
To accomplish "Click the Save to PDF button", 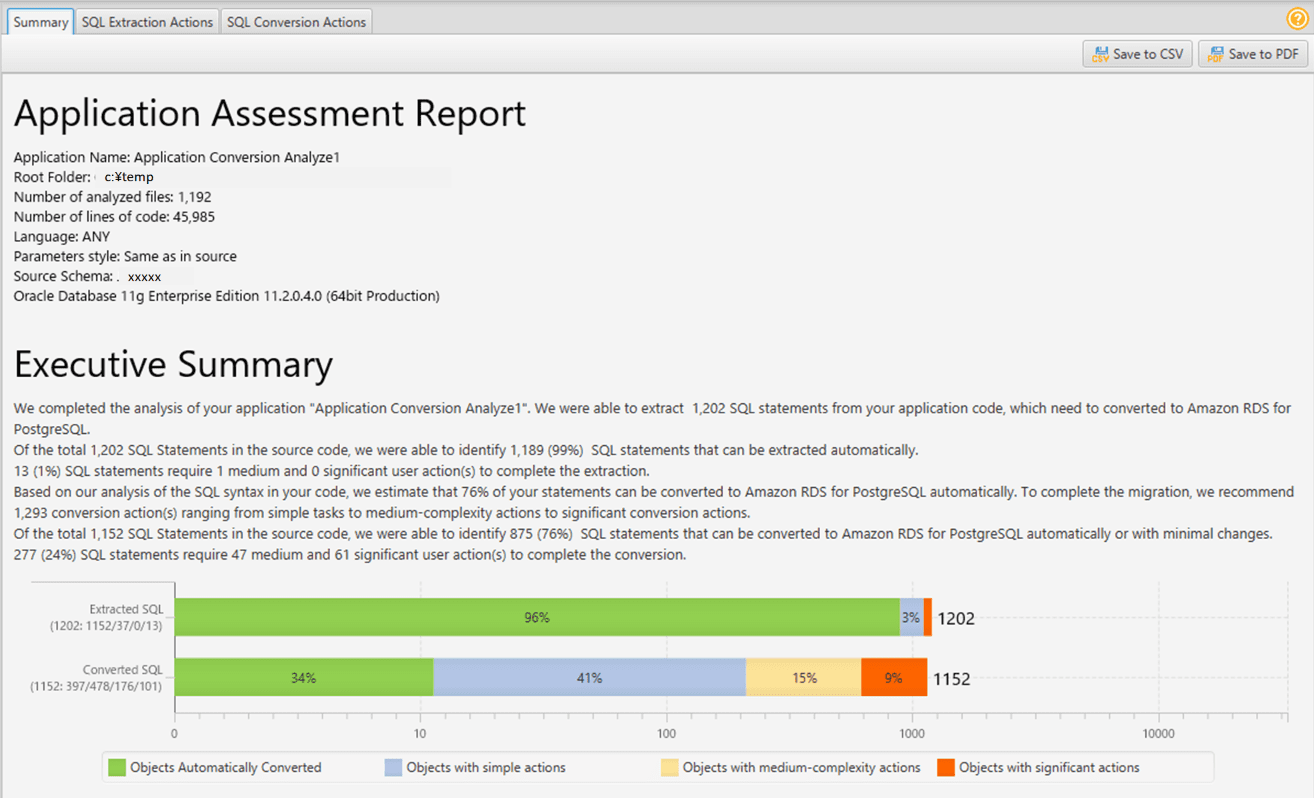I will click(x=1253, y=54).
